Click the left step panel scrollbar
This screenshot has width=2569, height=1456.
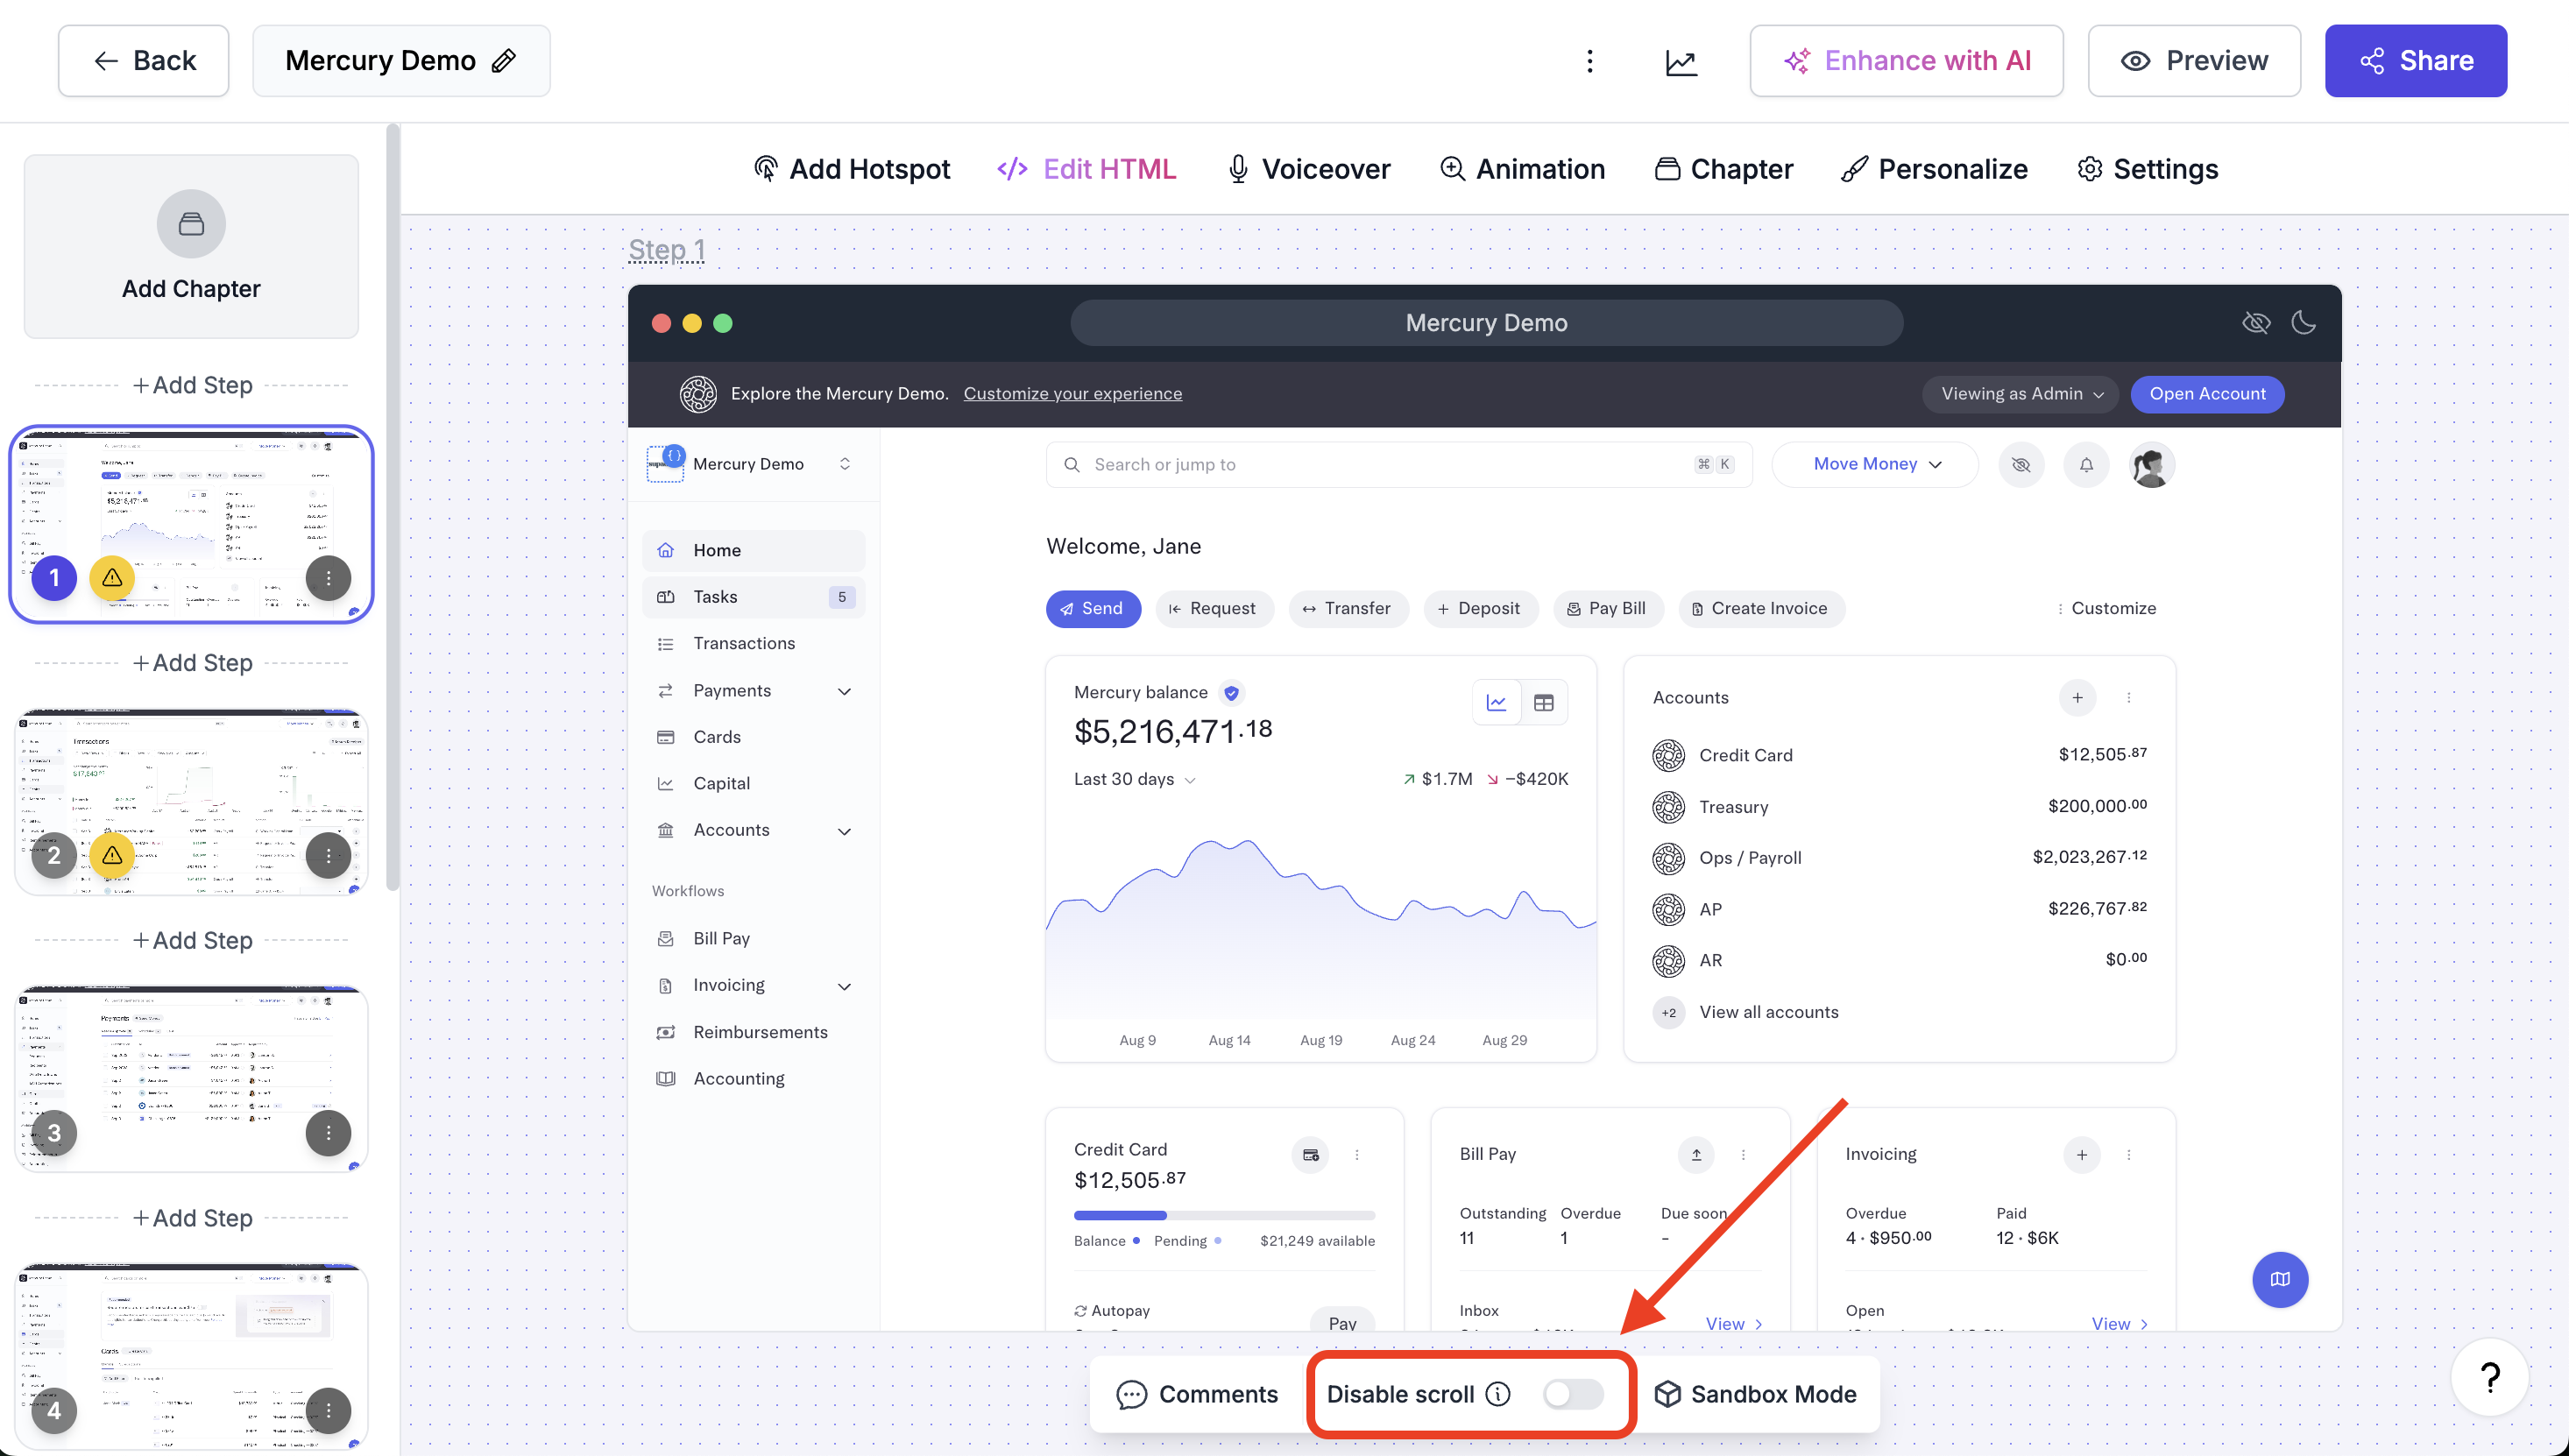click(393, 507)
